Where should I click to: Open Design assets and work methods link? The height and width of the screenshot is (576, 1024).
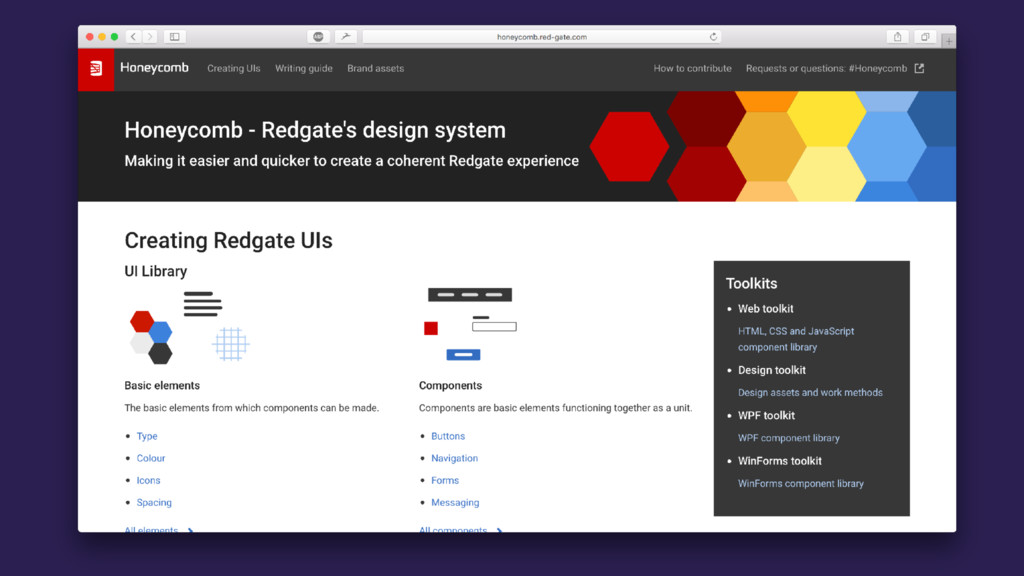pyautogui.click(x=810, y=392)
